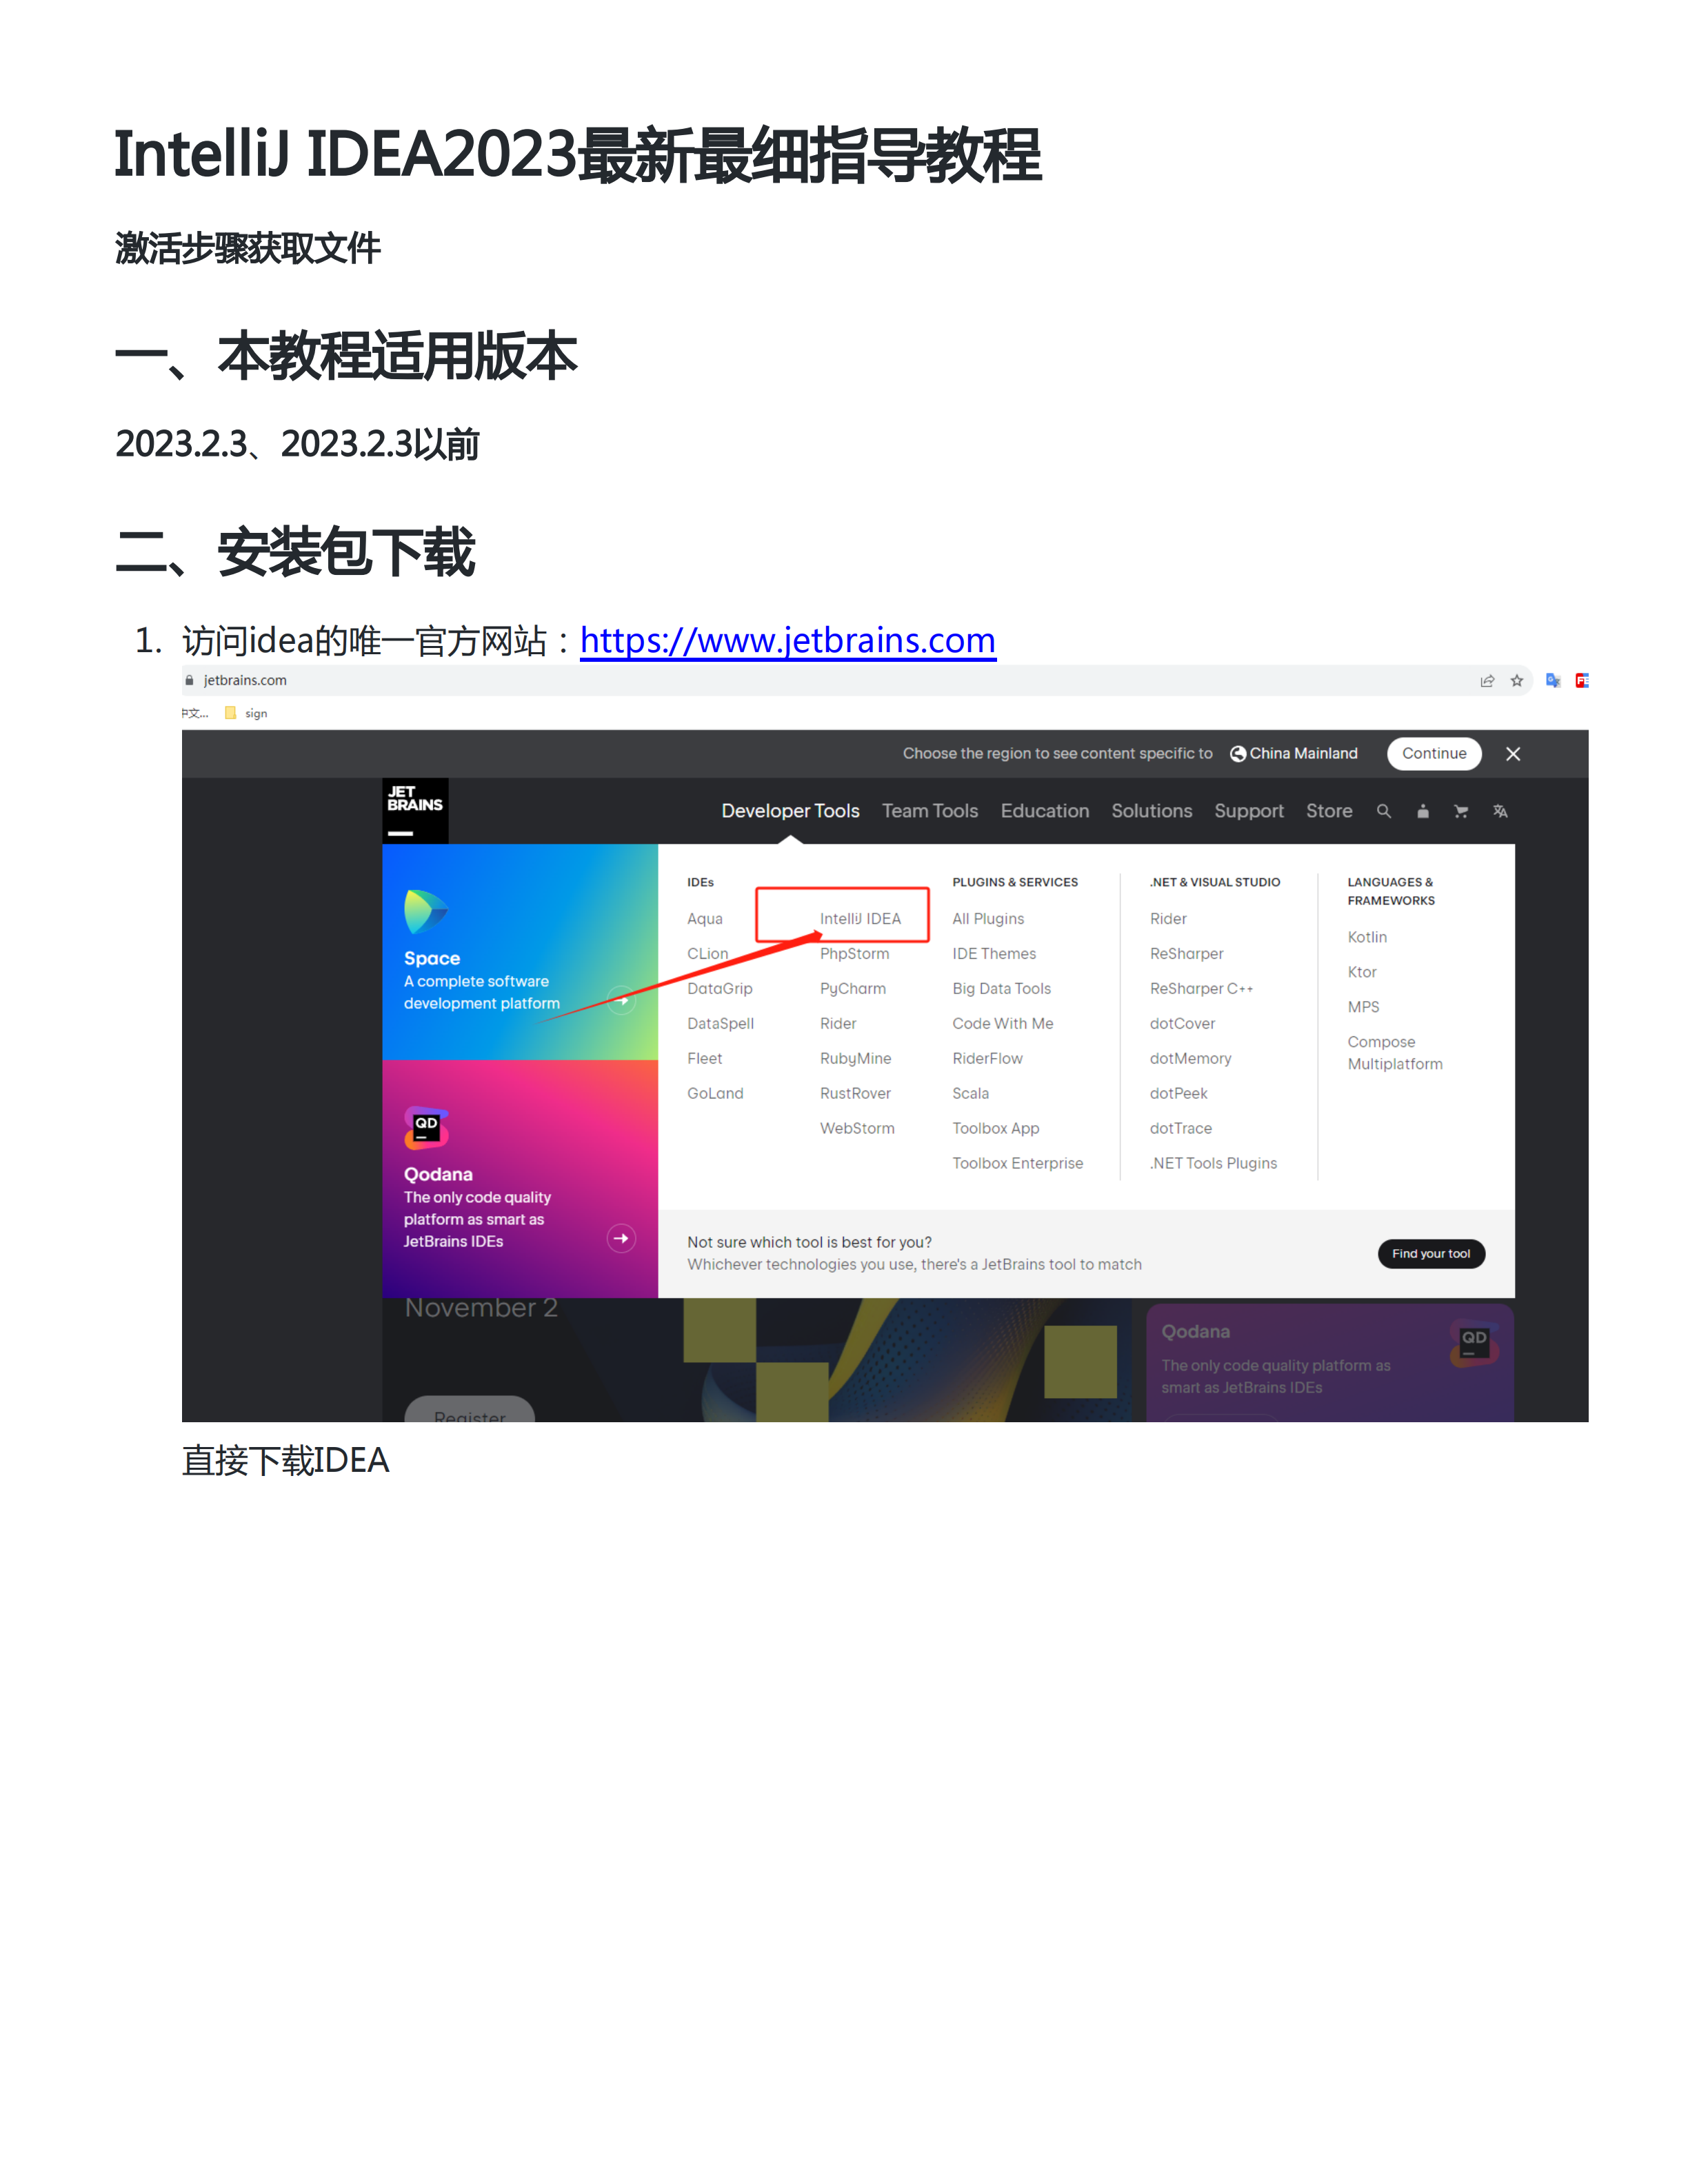Select IntelliJ IDEA from the IDEs list

861,917
